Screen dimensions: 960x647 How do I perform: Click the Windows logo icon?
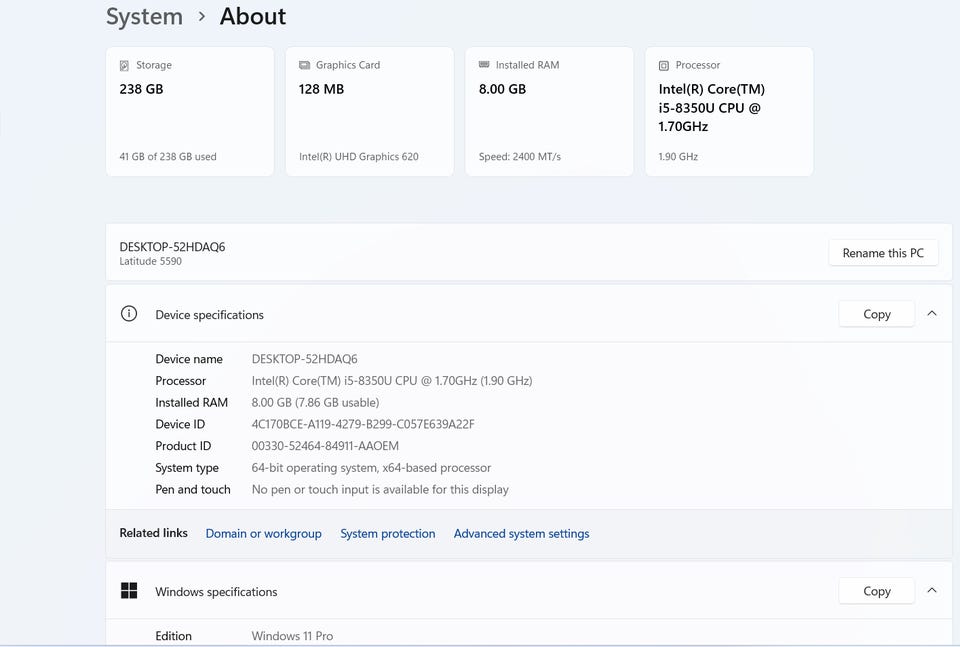[129, 591]
